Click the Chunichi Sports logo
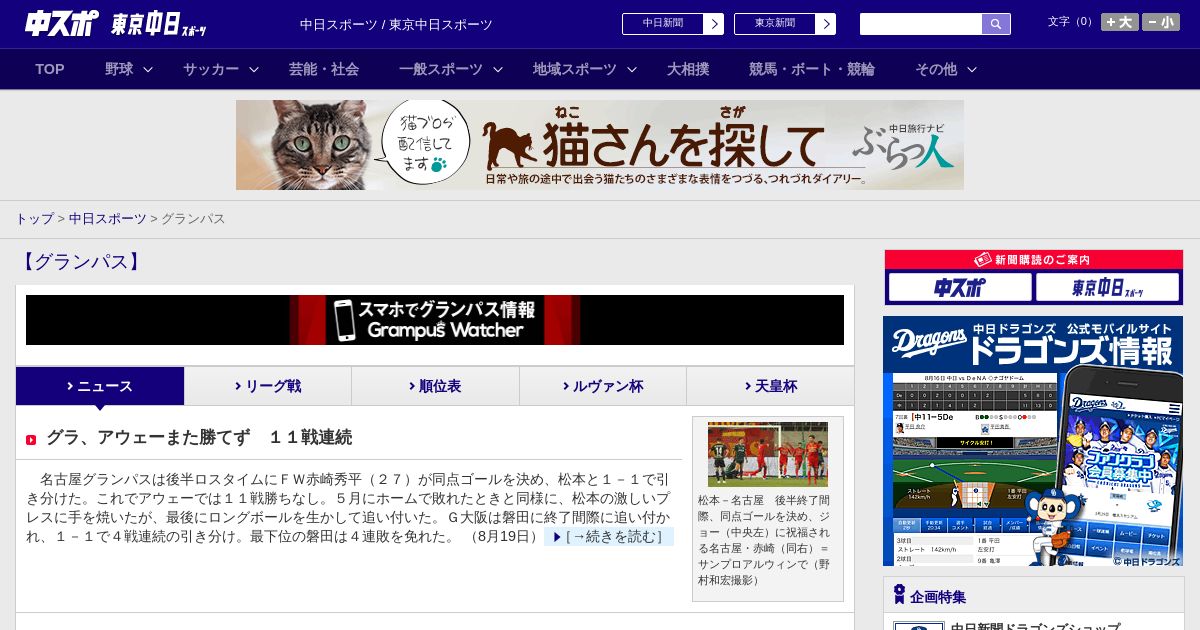This screenshot has height=630, width=1200. point(62,24)
